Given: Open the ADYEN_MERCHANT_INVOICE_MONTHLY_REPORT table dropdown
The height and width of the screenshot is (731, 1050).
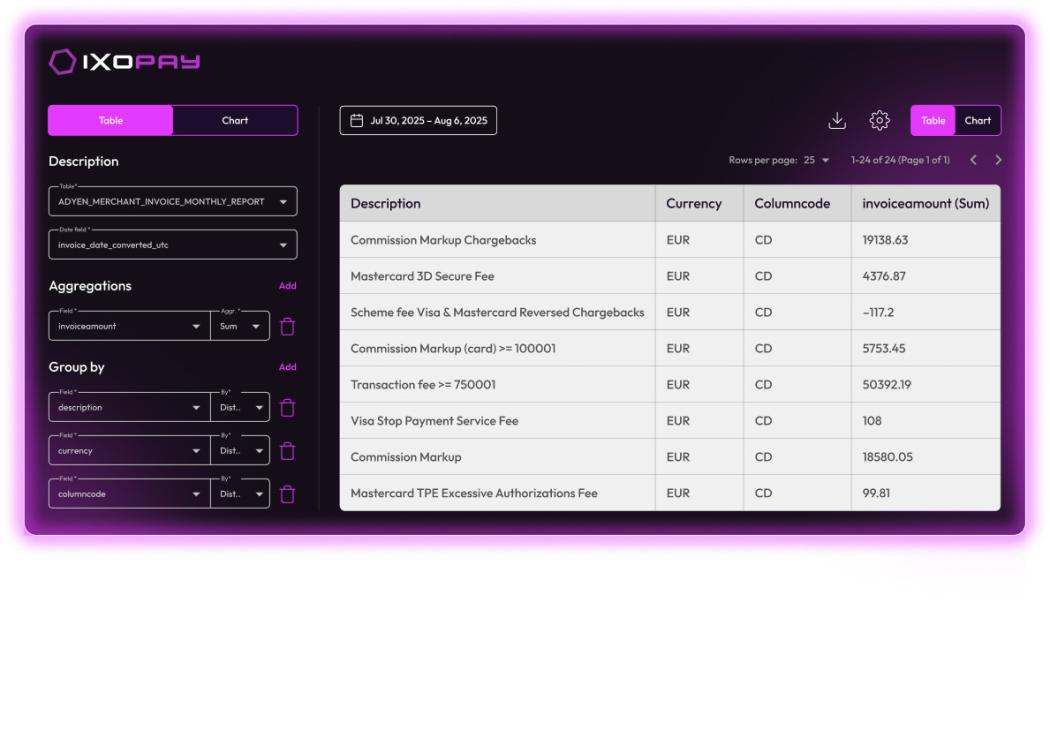Looking at the screenshot, I should coord(172,202).
